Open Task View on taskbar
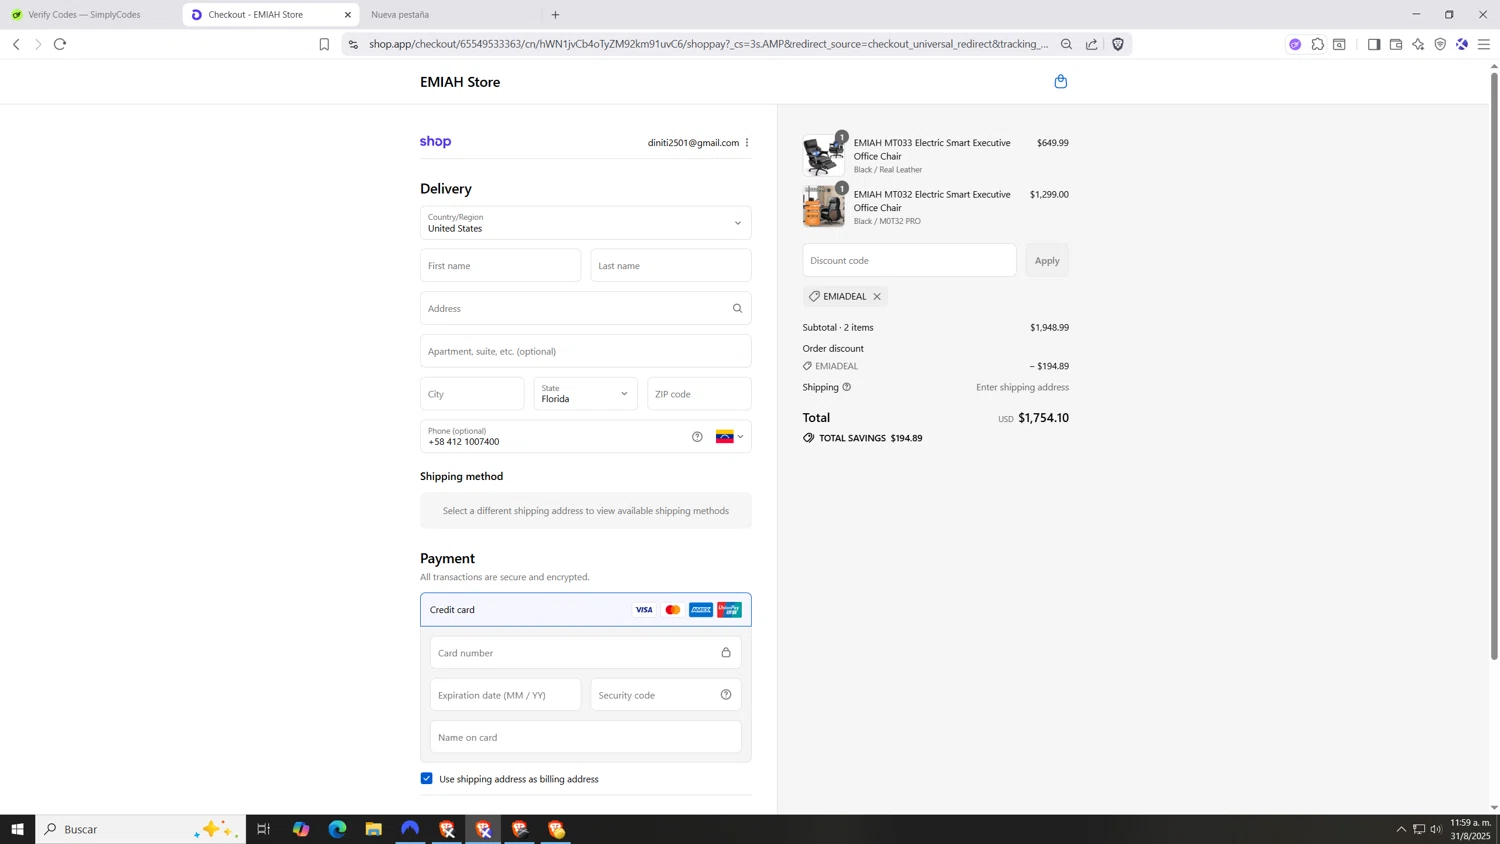This screenshot has width=1500, height=844. pos(264,829)
